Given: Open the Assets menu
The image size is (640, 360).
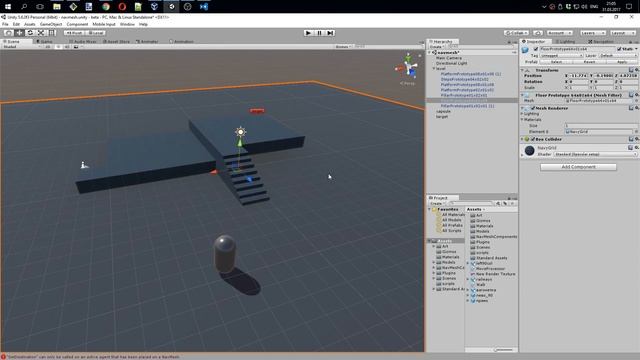Looking at the screenshot, I should click(29, 24).
